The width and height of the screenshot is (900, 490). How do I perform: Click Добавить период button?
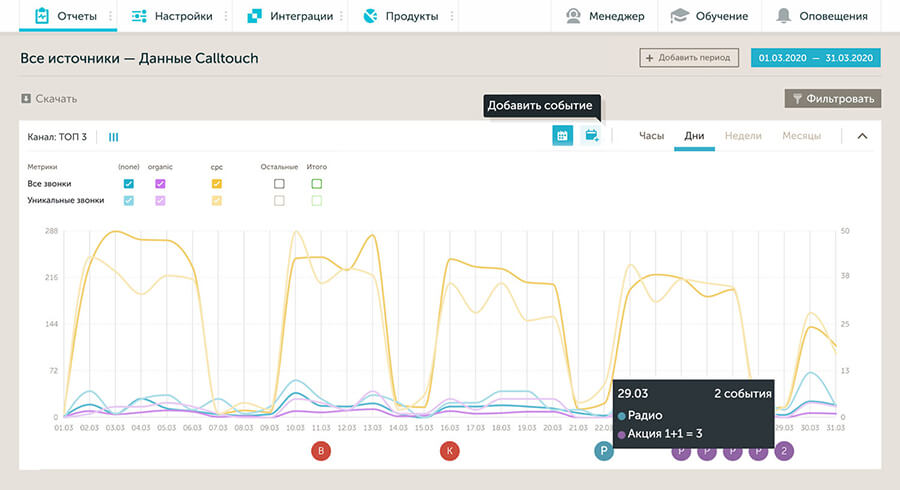tap(689, 58)
